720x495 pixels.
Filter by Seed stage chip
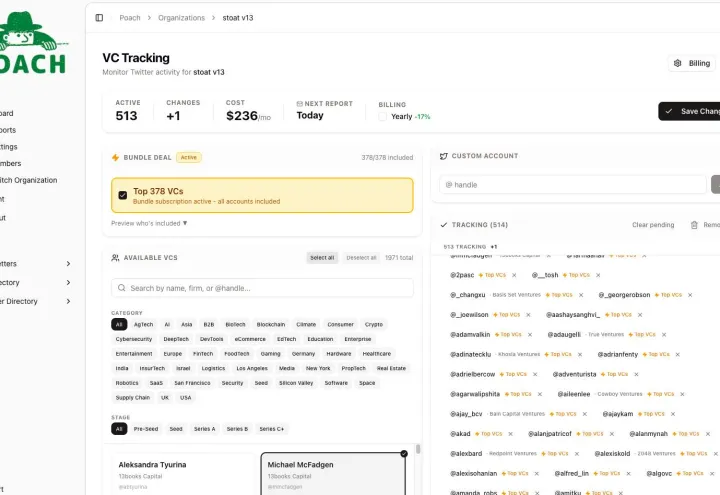click(x=176, y=429)
